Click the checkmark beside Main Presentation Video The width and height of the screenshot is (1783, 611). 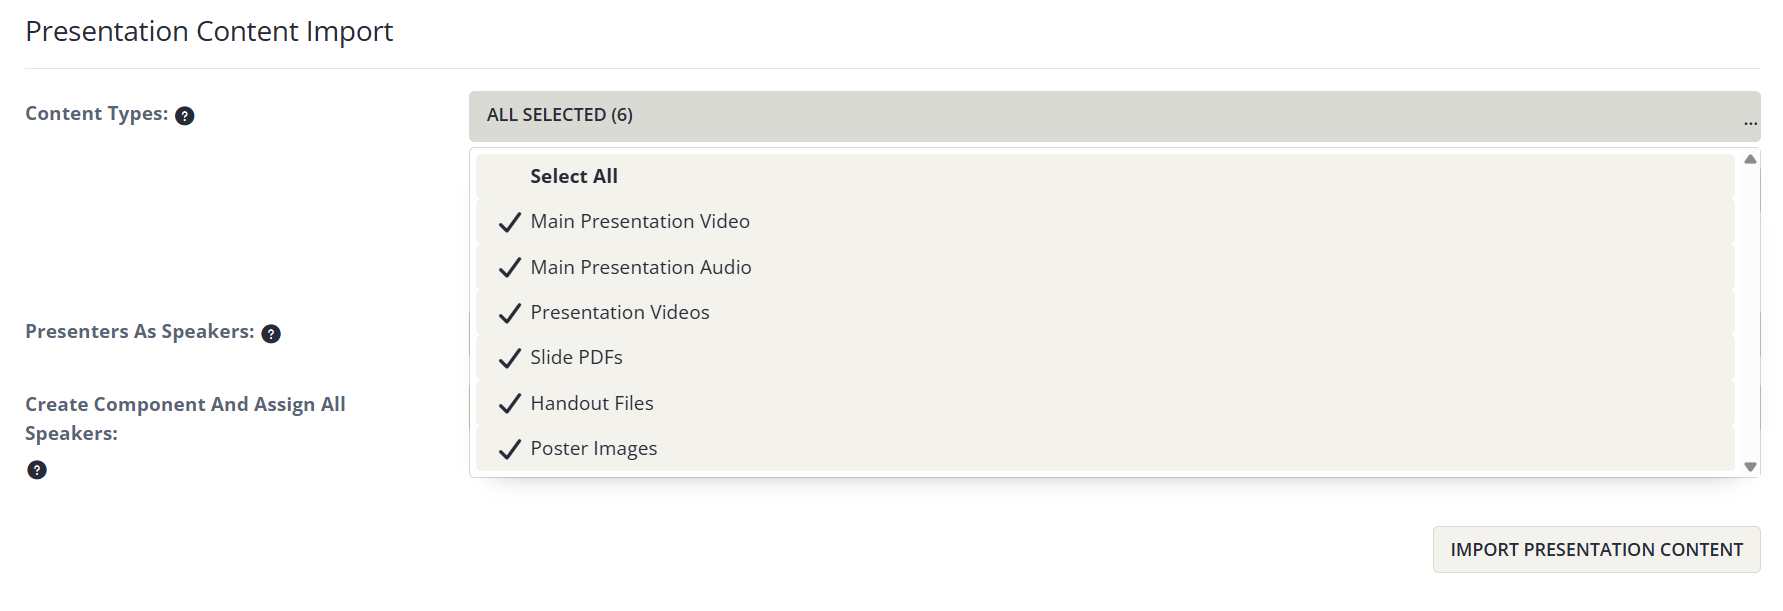[509, 222]
